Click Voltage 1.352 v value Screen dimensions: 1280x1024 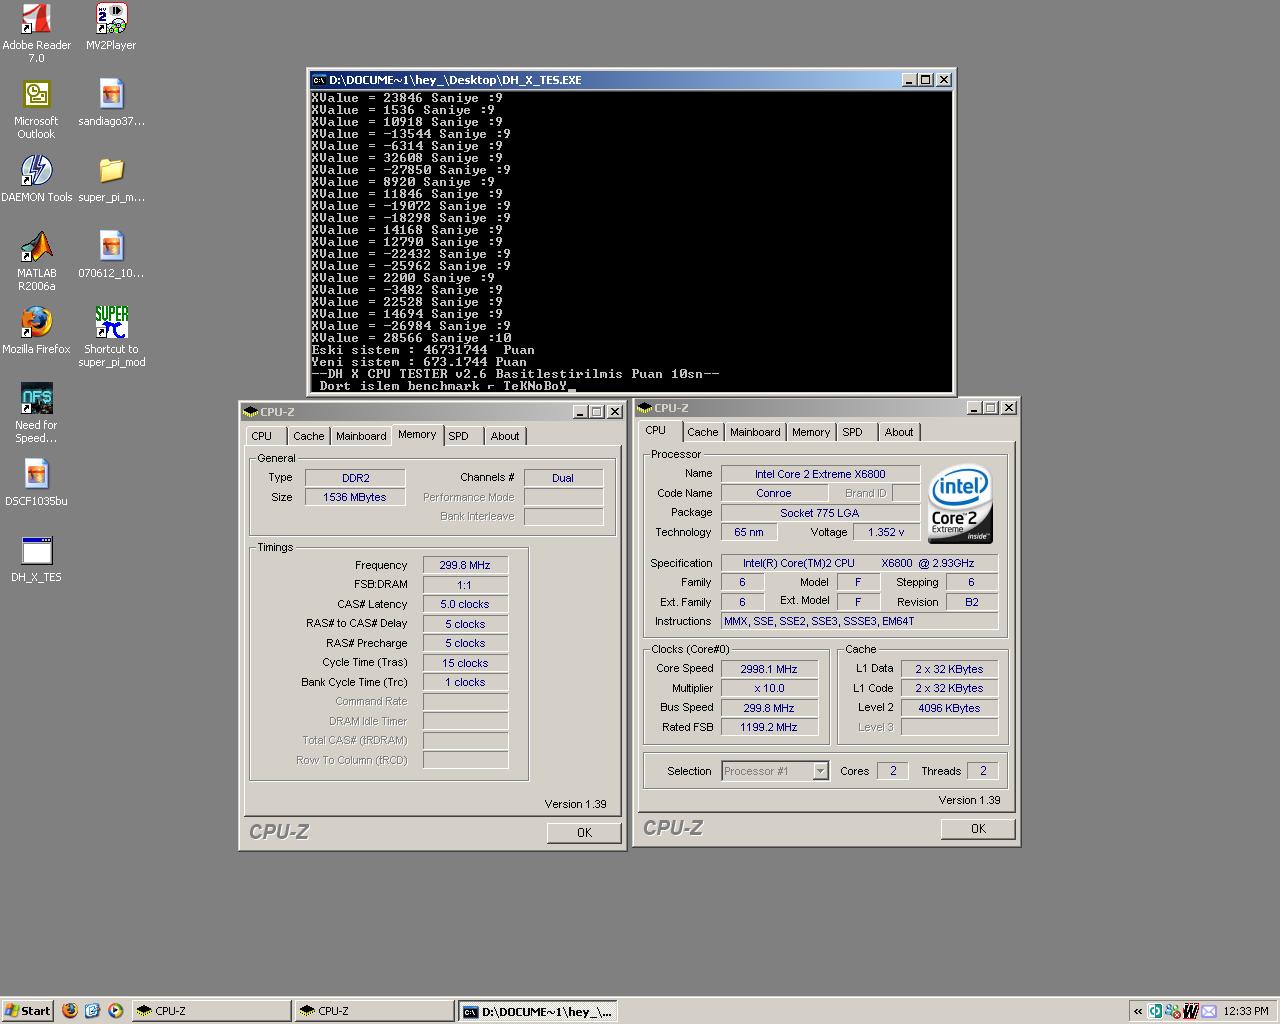(x=886, y=532)
